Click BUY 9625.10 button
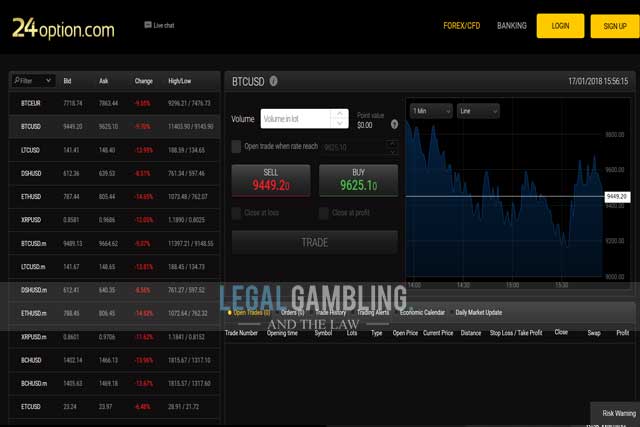This screenshot has width=640, height=427. pos(358,180)
